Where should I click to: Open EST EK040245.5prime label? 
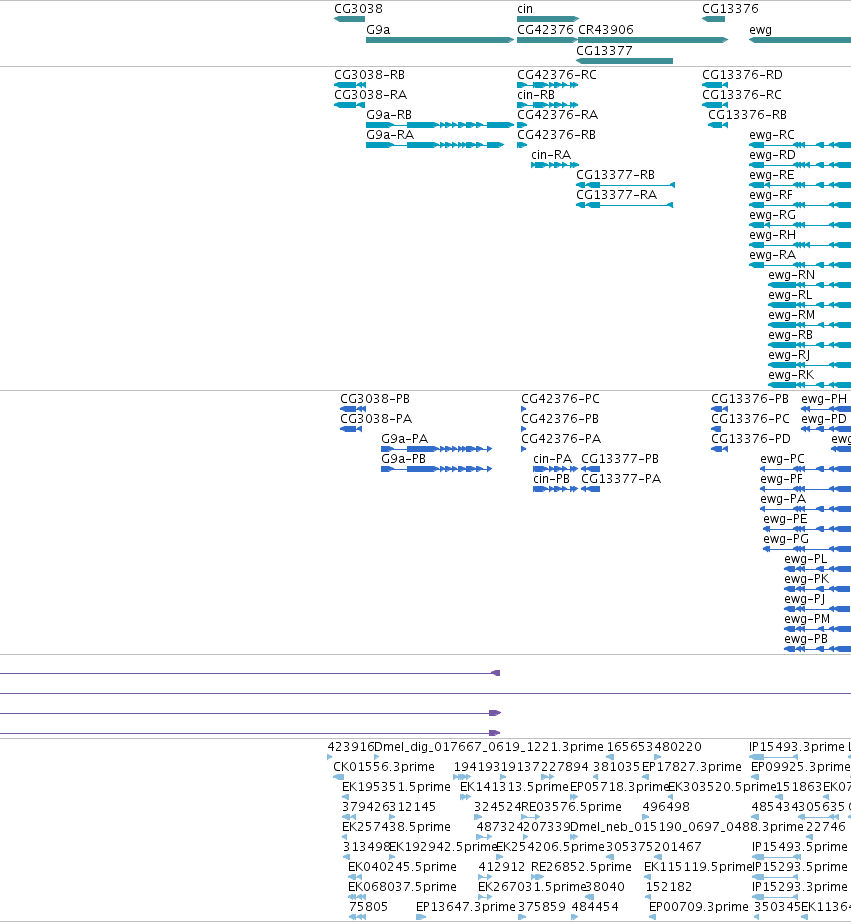tap(402, 867)
